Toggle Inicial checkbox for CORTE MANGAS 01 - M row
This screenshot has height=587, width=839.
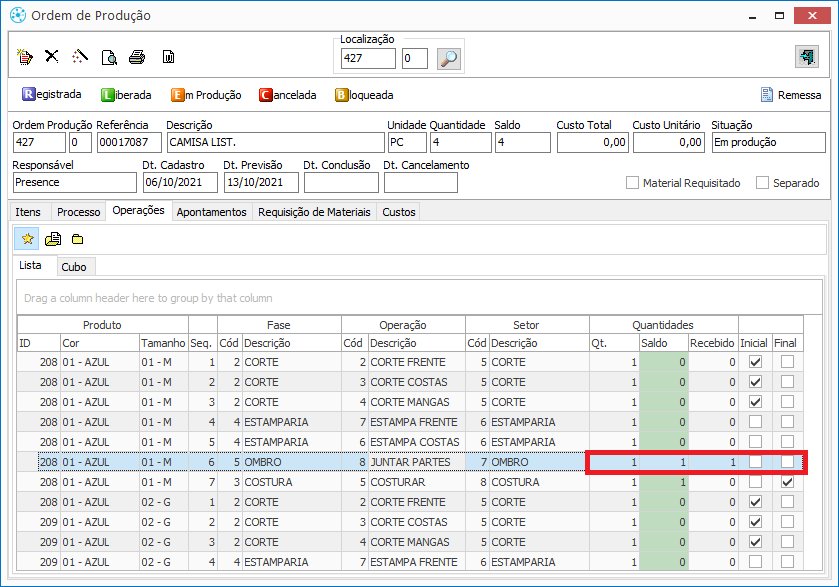pyautogui.click(x=755, y=402)
